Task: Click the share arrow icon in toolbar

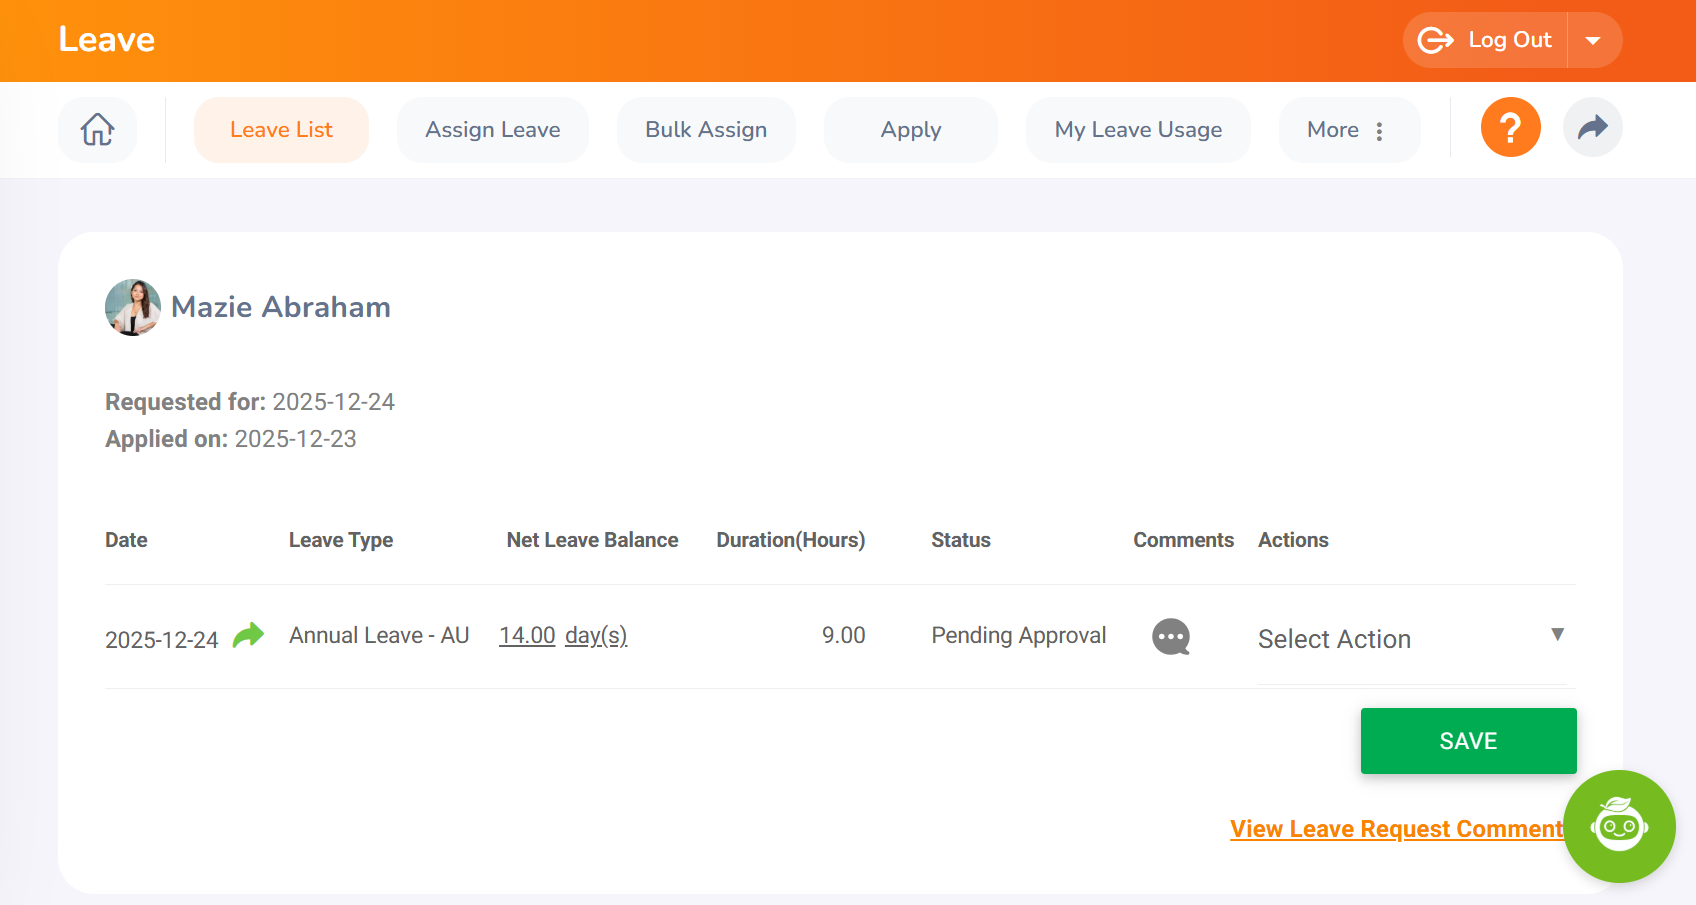Action: coord(1592,128)
